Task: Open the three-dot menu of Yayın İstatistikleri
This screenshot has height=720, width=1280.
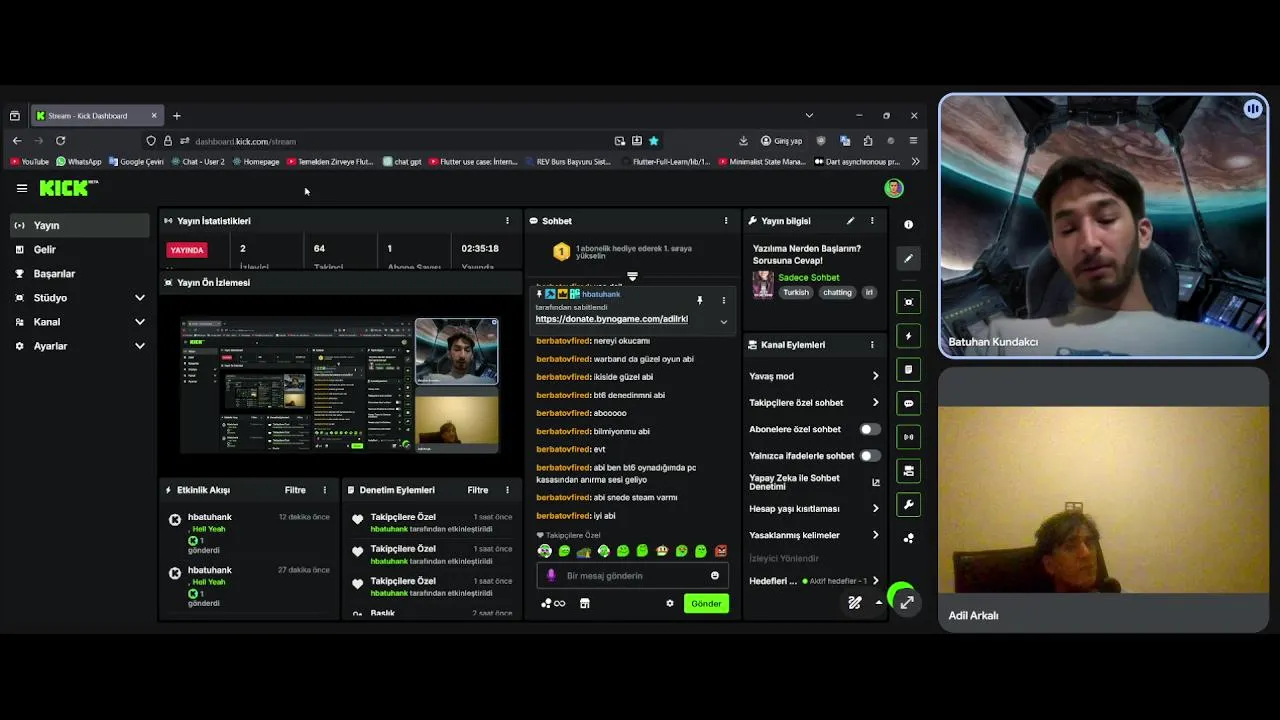Action: coord(507,221)
